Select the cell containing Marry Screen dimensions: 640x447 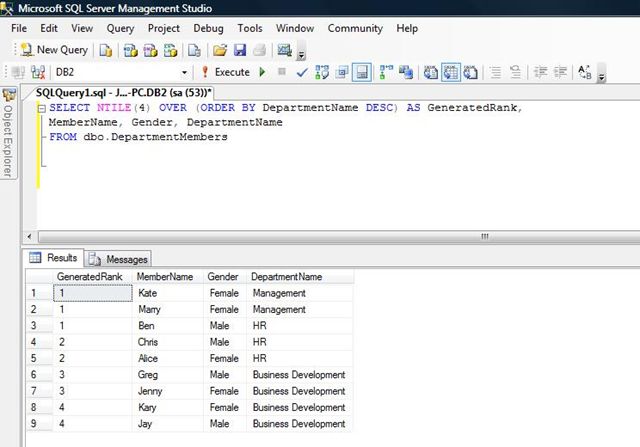point(168,309)
